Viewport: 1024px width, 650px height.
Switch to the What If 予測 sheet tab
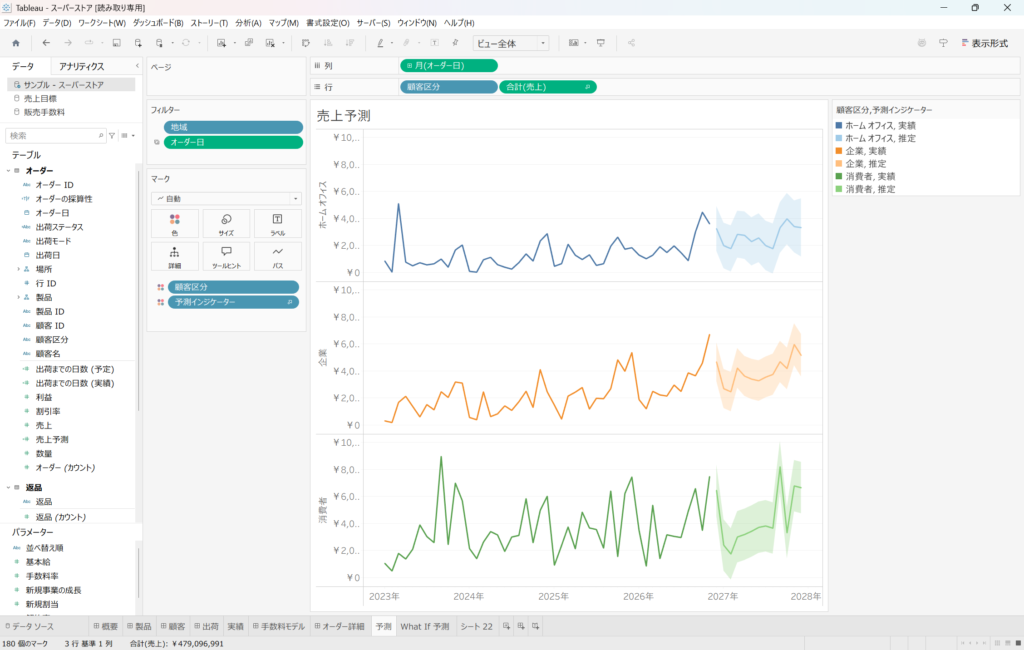point(424,626)
